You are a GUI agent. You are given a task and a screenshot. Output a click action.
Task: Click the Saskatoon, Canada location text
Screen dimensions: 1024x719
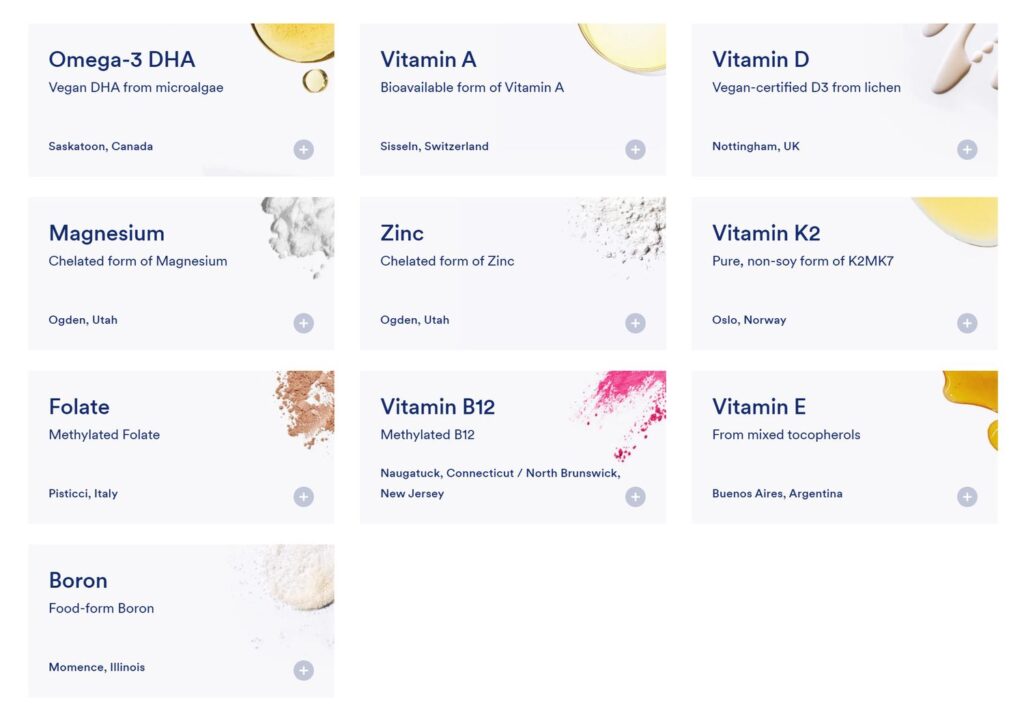100,146
